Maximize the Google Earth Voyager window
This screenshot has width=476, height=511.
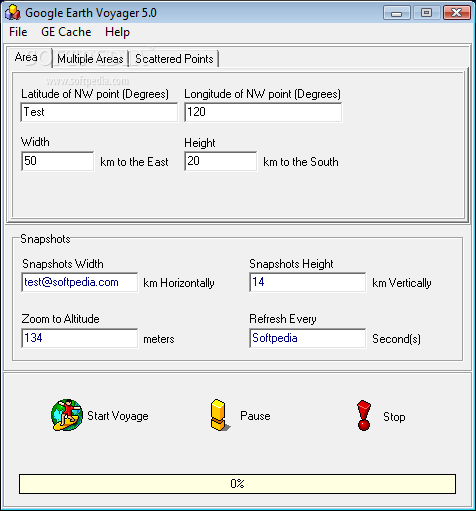point(426,13)
